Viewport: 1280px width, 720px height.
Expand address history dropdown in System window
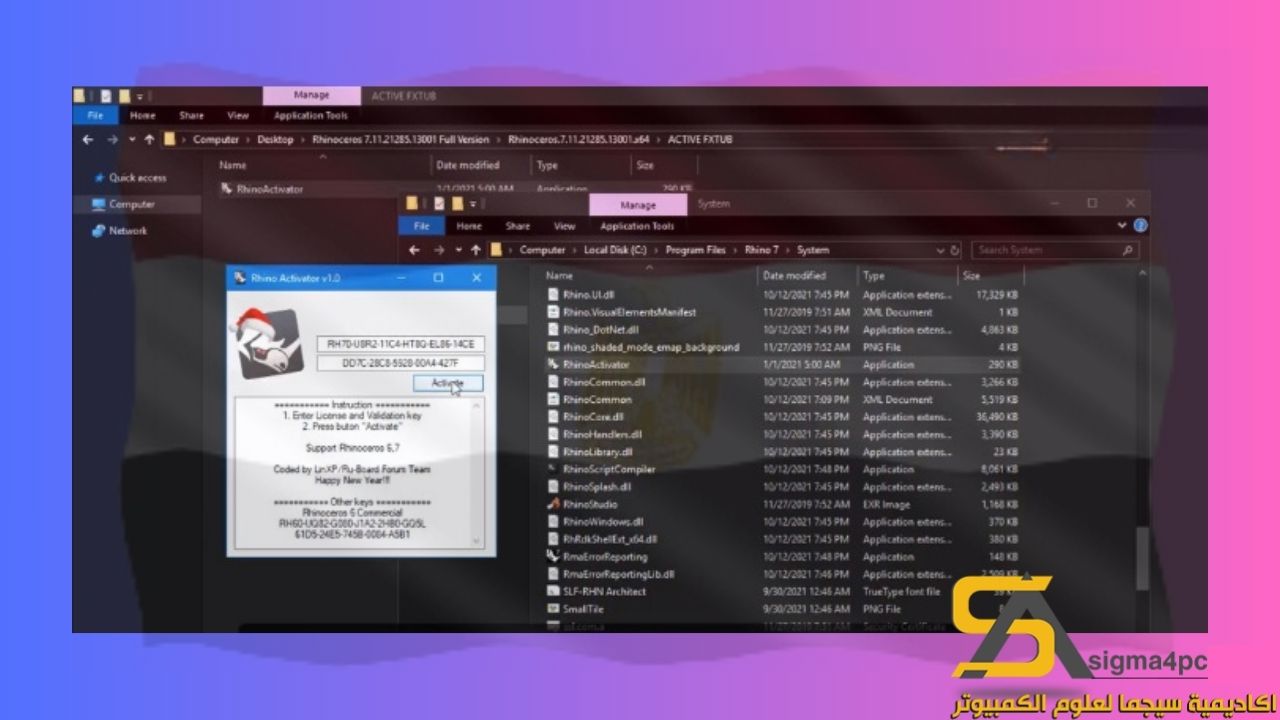(941, 250)
